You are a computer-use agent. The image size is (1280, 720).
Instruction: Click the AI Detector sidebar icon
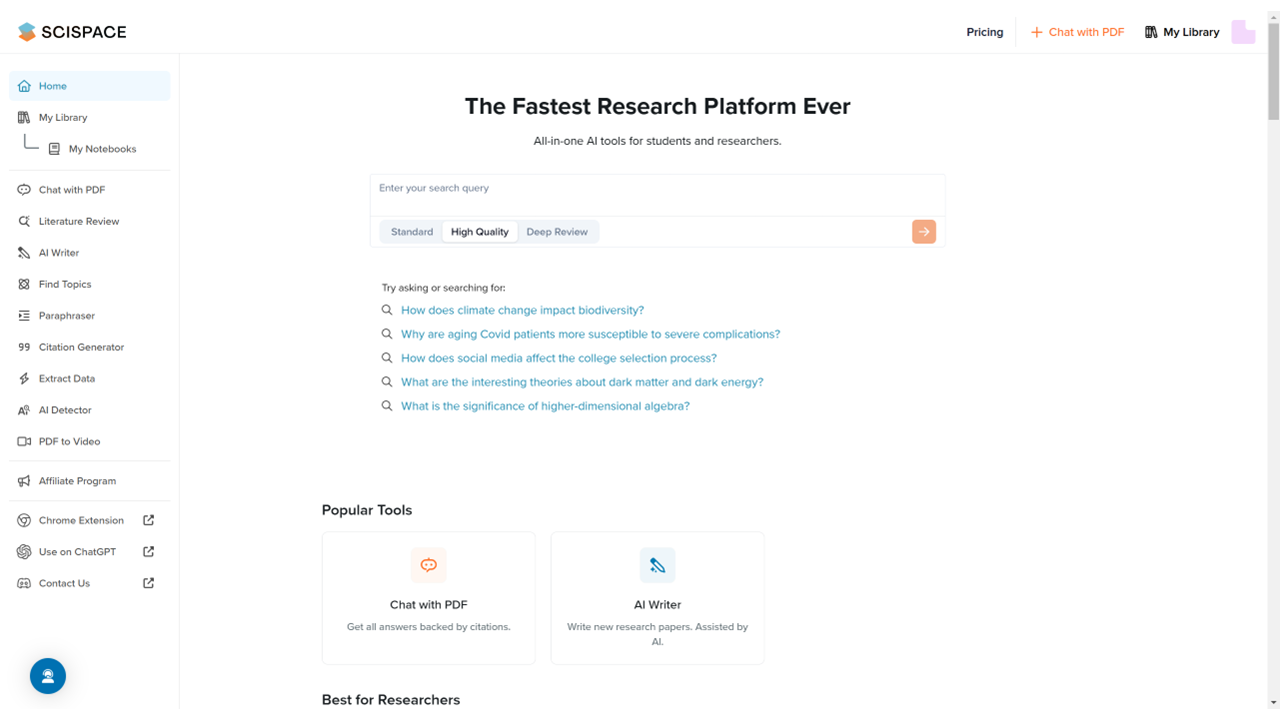click(x=24, y=410)
